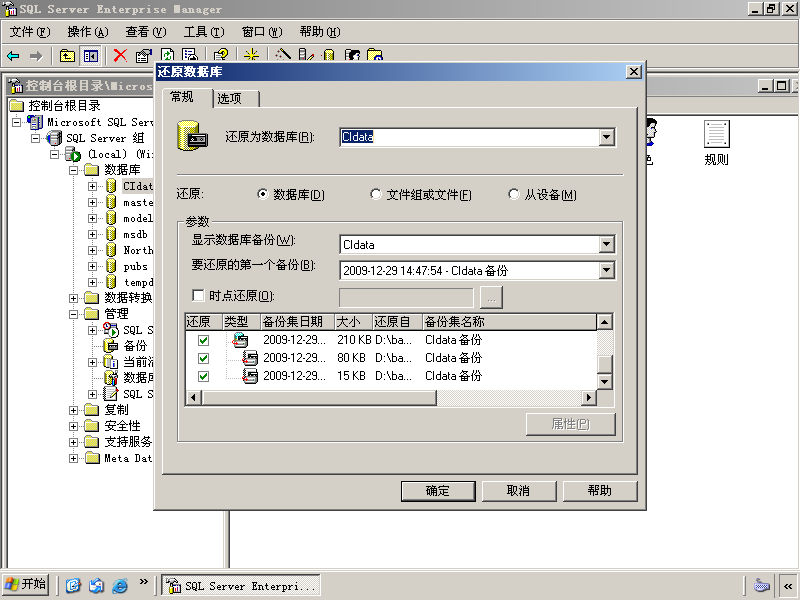Select the 文件组或文件(F) radio button
Viewport: 800px width, 600px height.
coord(376,194)
